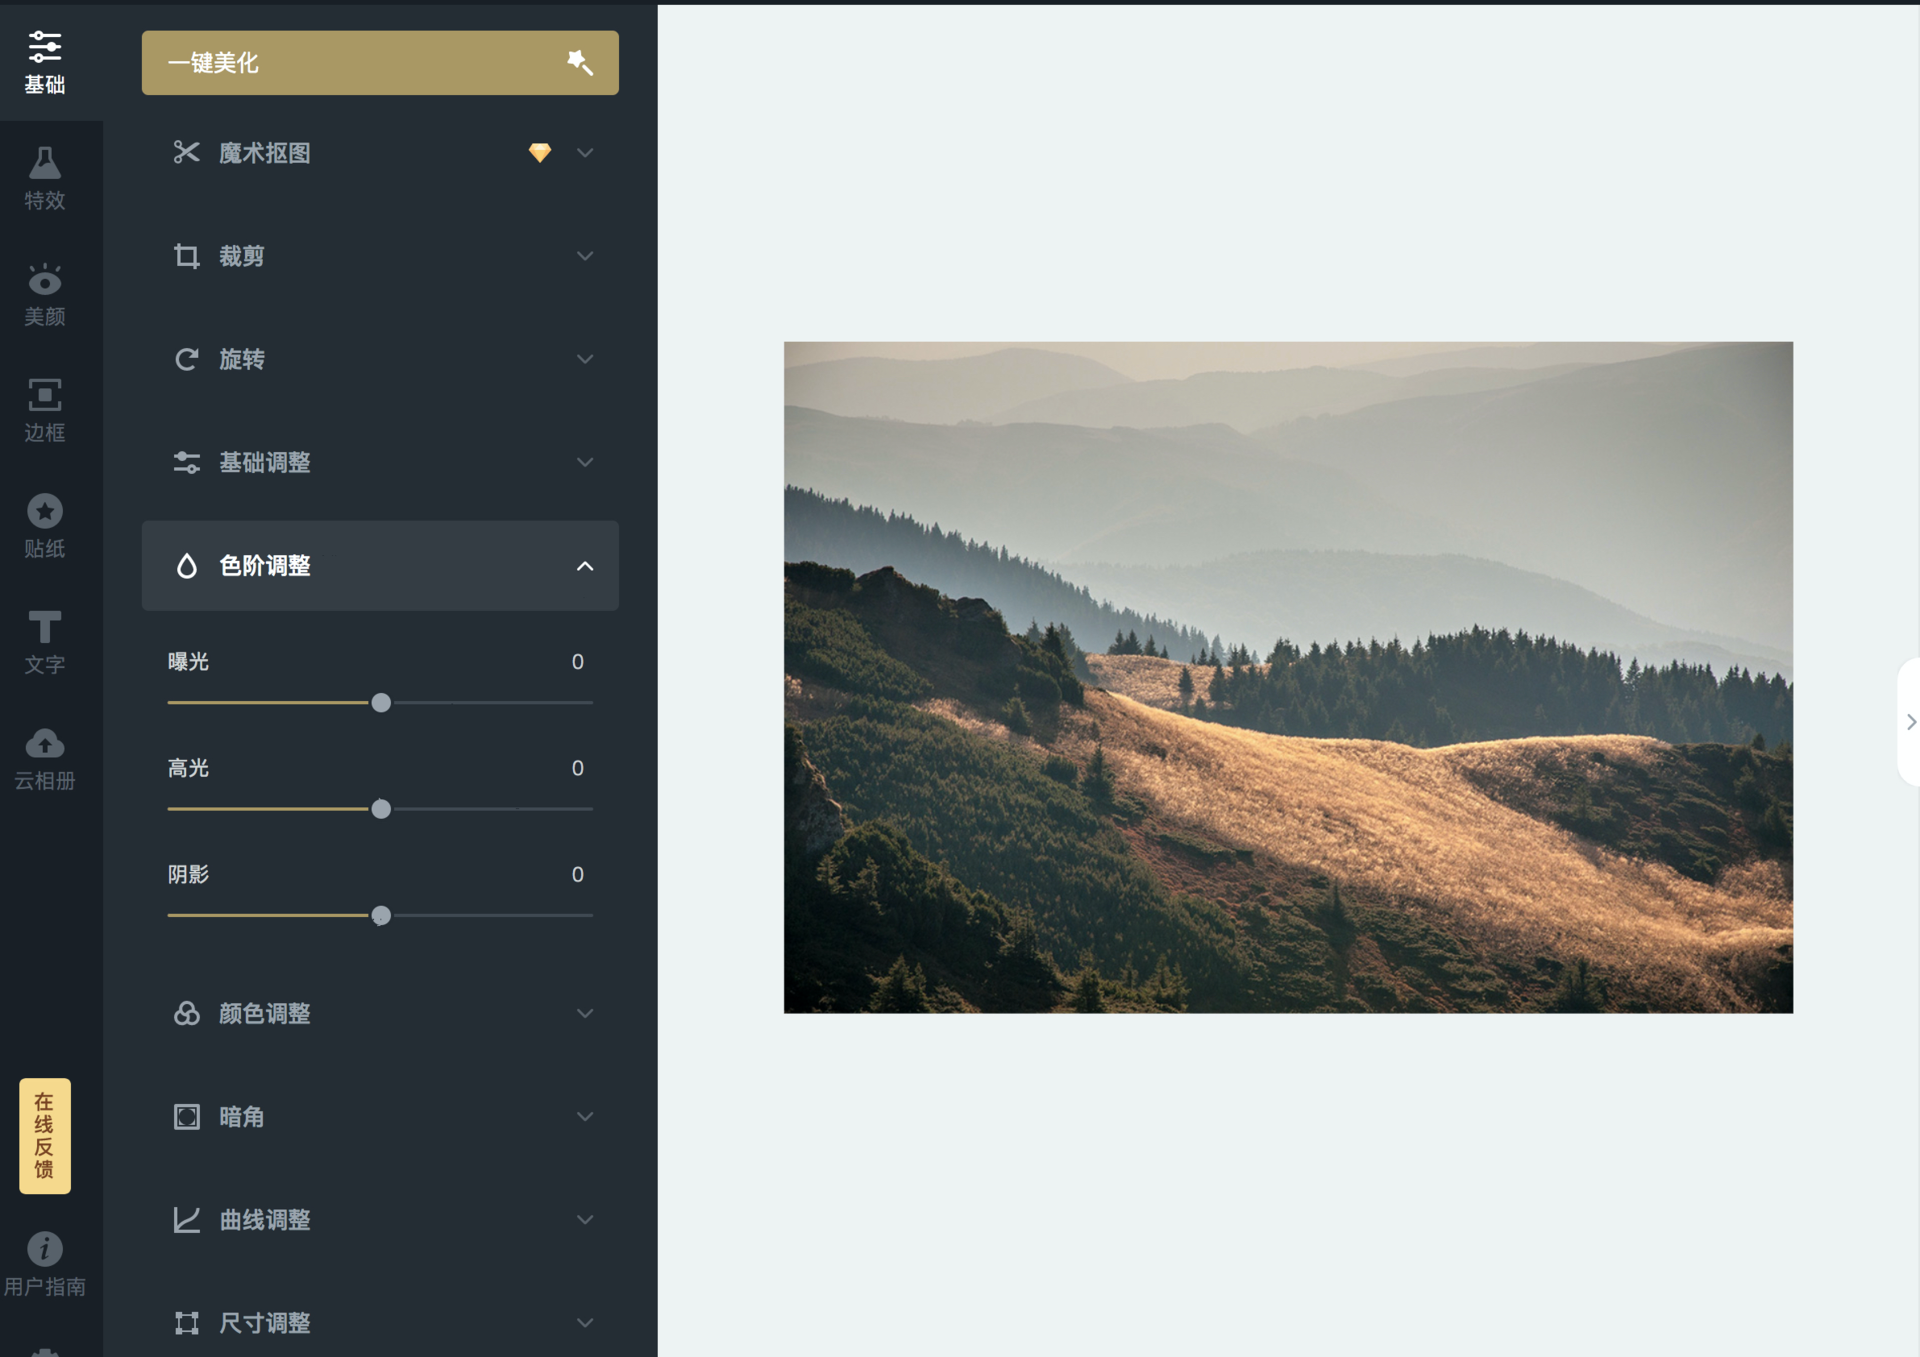The height and width of the screenshot is (1357, 1920).
Task: Click the 颜色调整 section title
Action: (265, 1013)
